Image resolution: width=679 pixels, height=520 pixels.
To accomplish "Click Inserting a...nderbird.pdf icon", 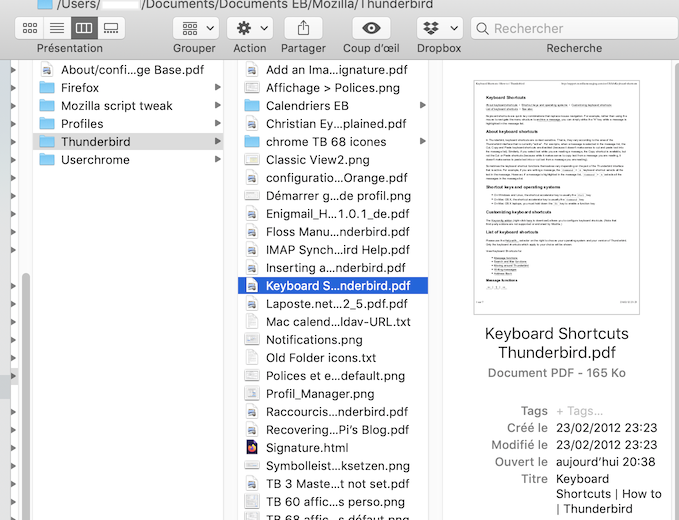I will pyautogui.click(x=252, y=268).
